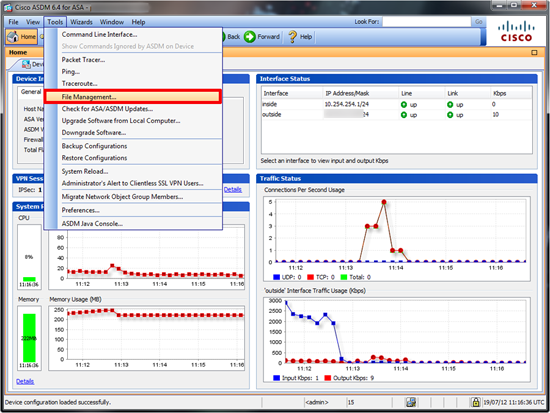Open ASDM Java Console

coord(133,224)
